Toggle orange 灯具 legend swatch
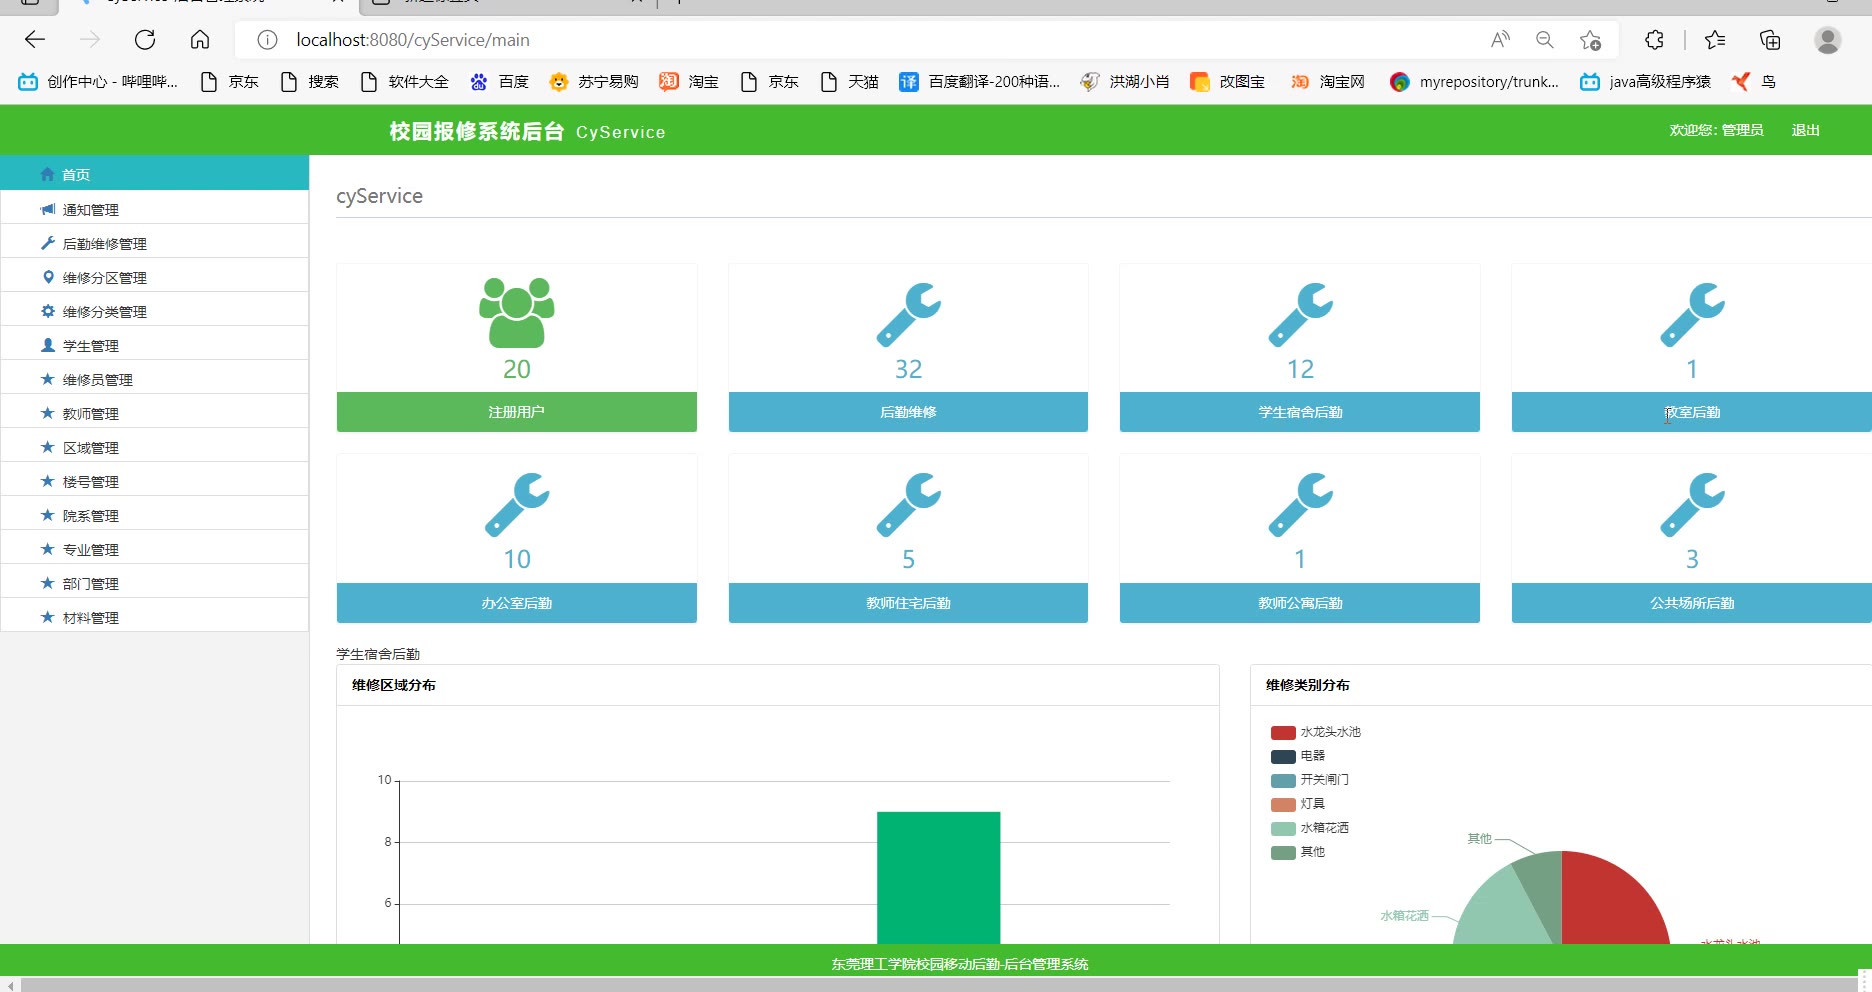The width and height of the screenshot is (1872, 992). 1283,804
